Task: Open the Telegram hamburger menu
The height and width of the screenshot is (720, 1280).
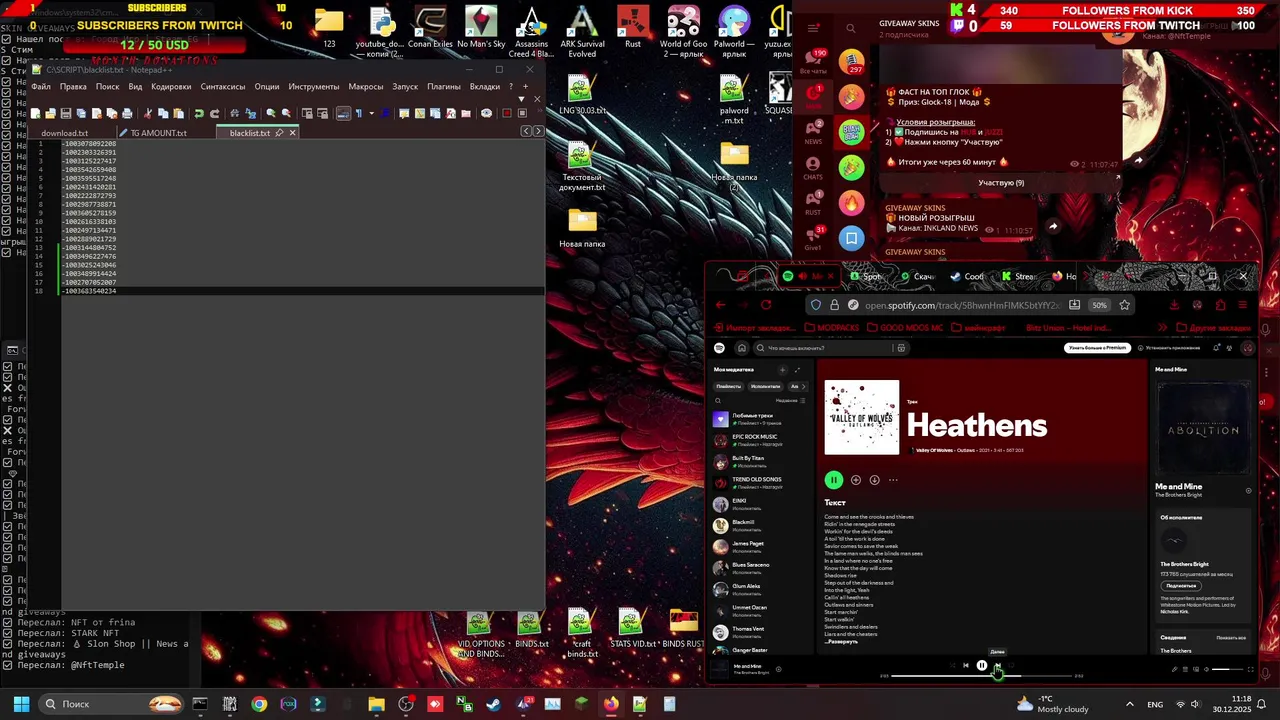Action: pos(813,28)
